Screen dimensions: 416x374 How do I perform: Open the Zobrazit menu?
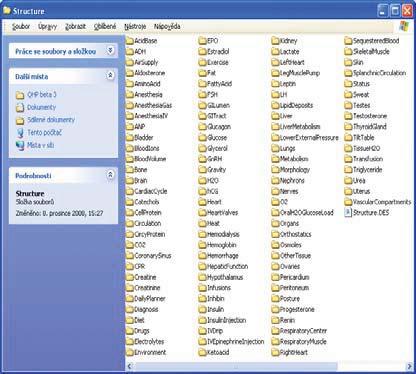coord(75,26)
